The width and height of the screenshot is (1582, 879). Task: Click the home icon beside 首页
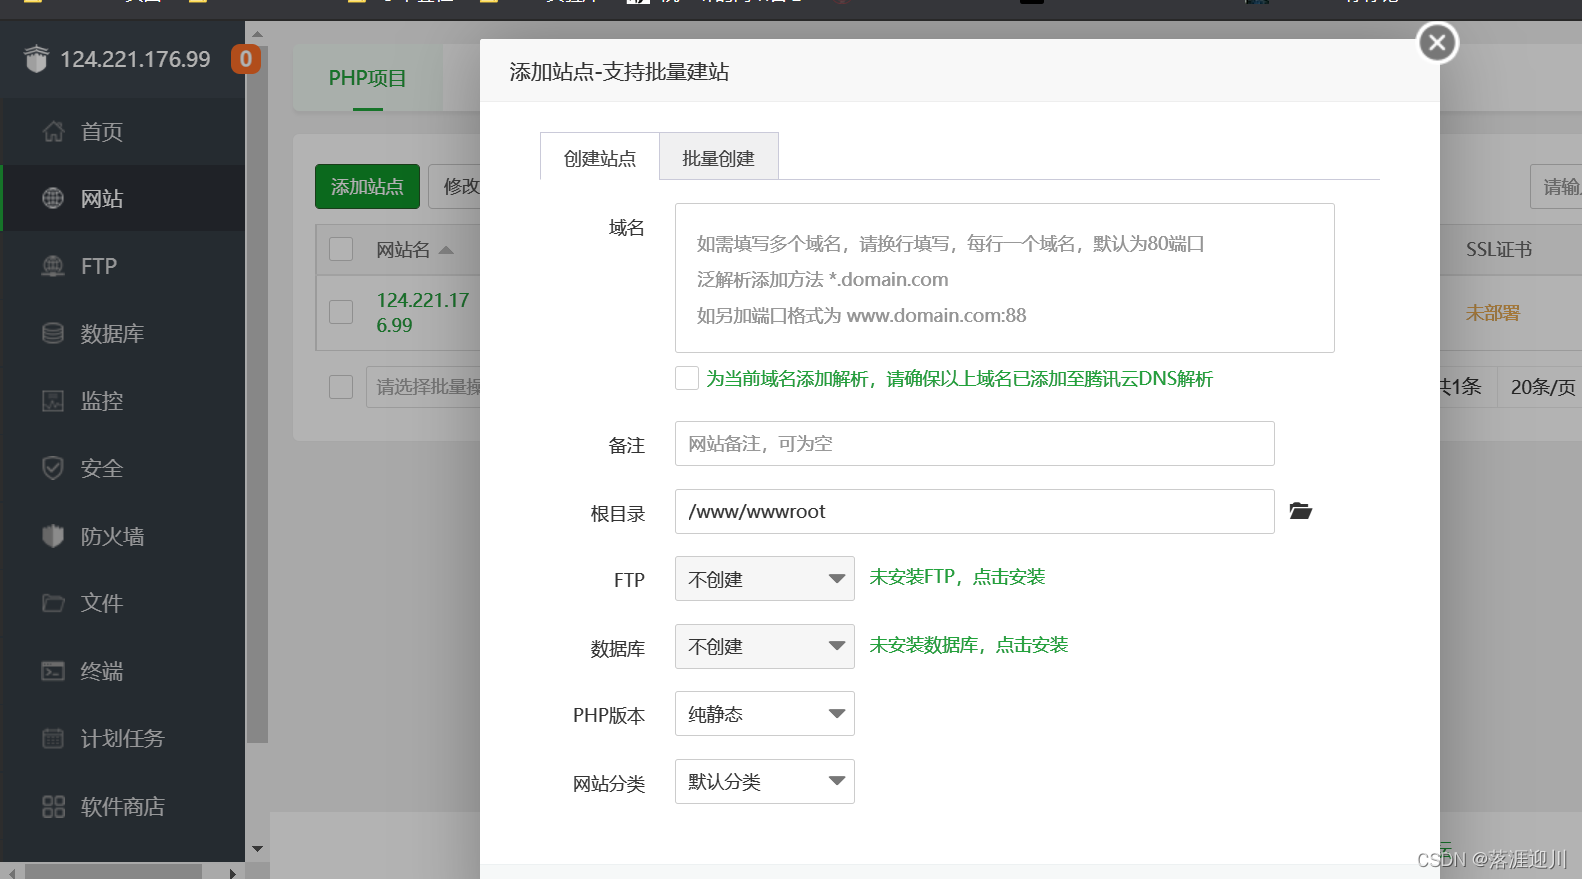pos(53,131)
